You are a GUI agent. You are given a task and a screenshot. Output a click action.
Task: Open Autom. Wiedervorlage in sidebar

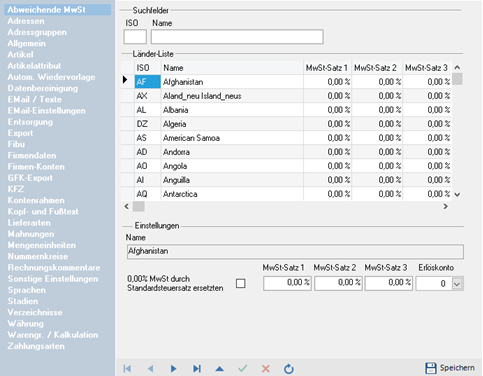[51, 77]
